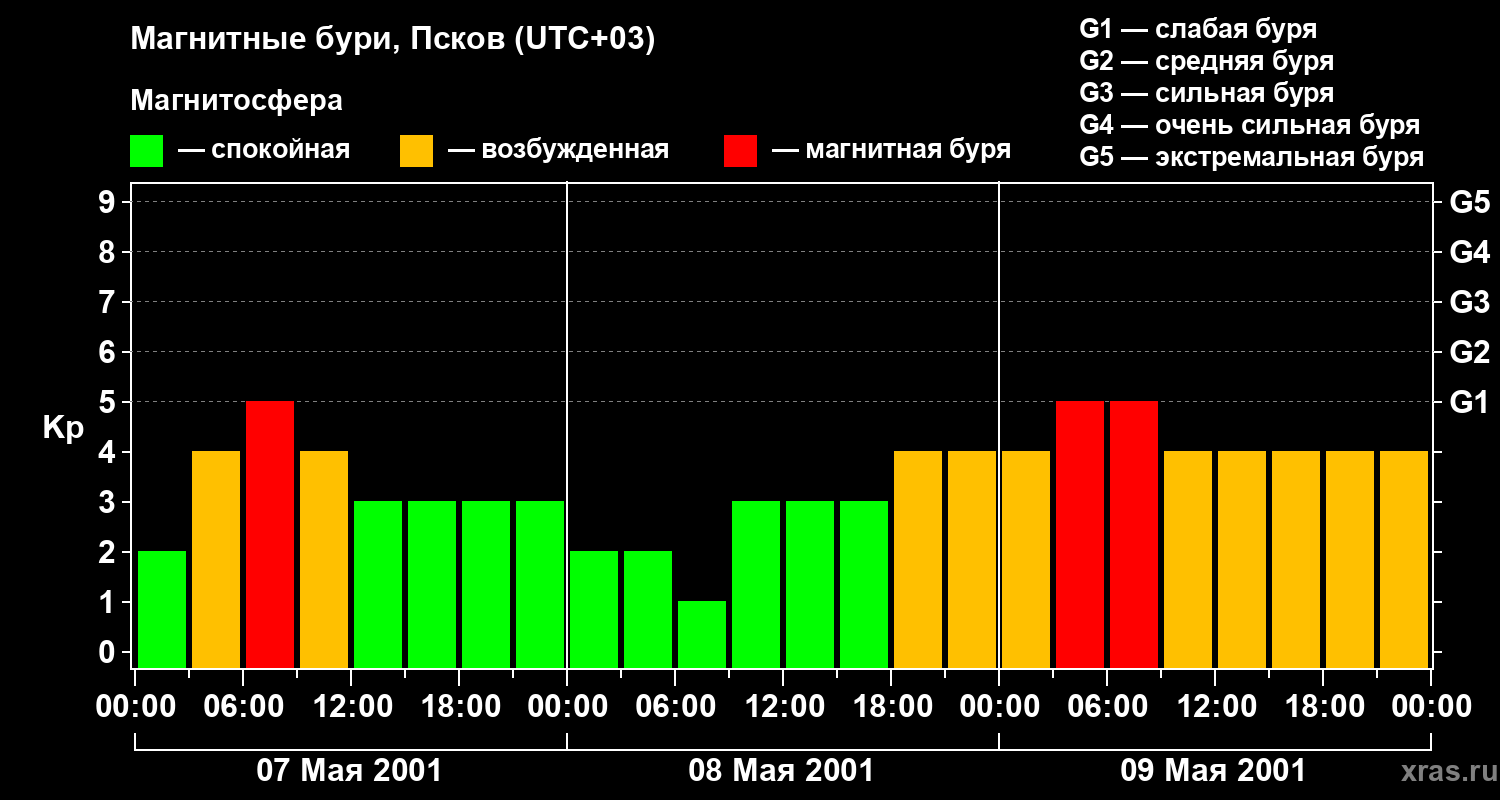Select the "G2 — средняя буря" legend line
Viewport: 1500px width, 800px height.
click(x=1207, y=61)
